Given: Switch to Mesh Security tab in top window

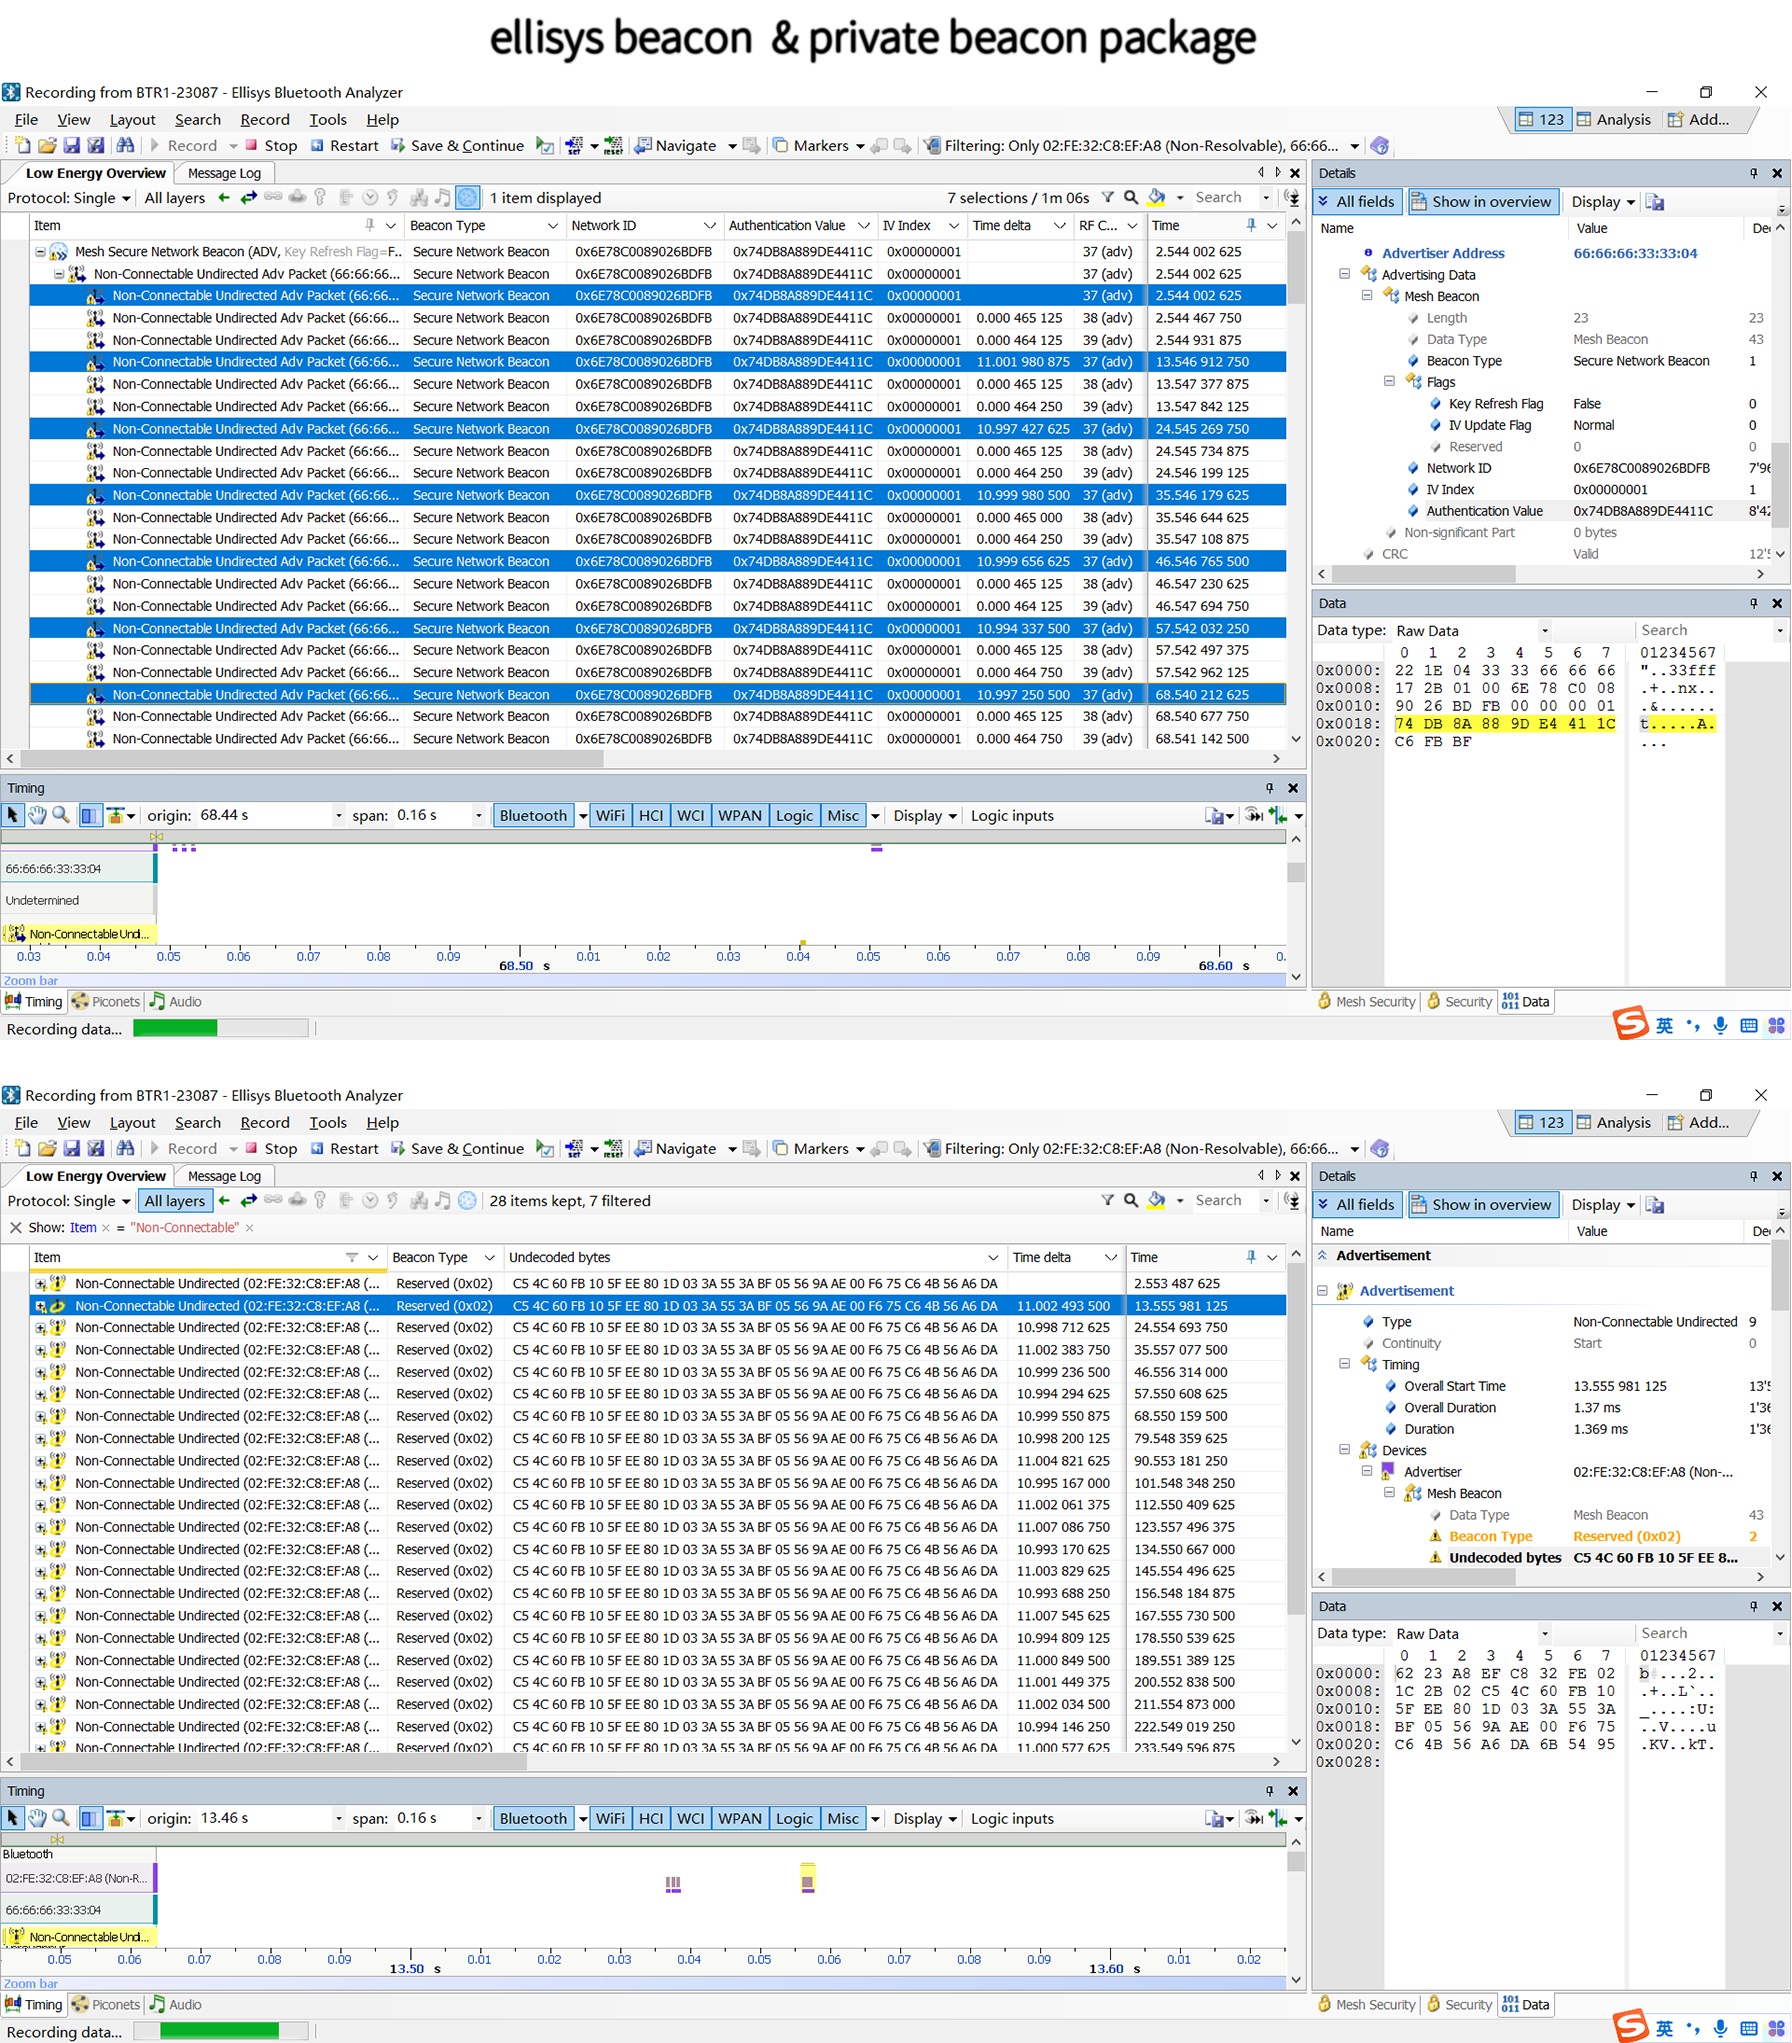Looking at the screenshot, I should coord(1366,1002).
